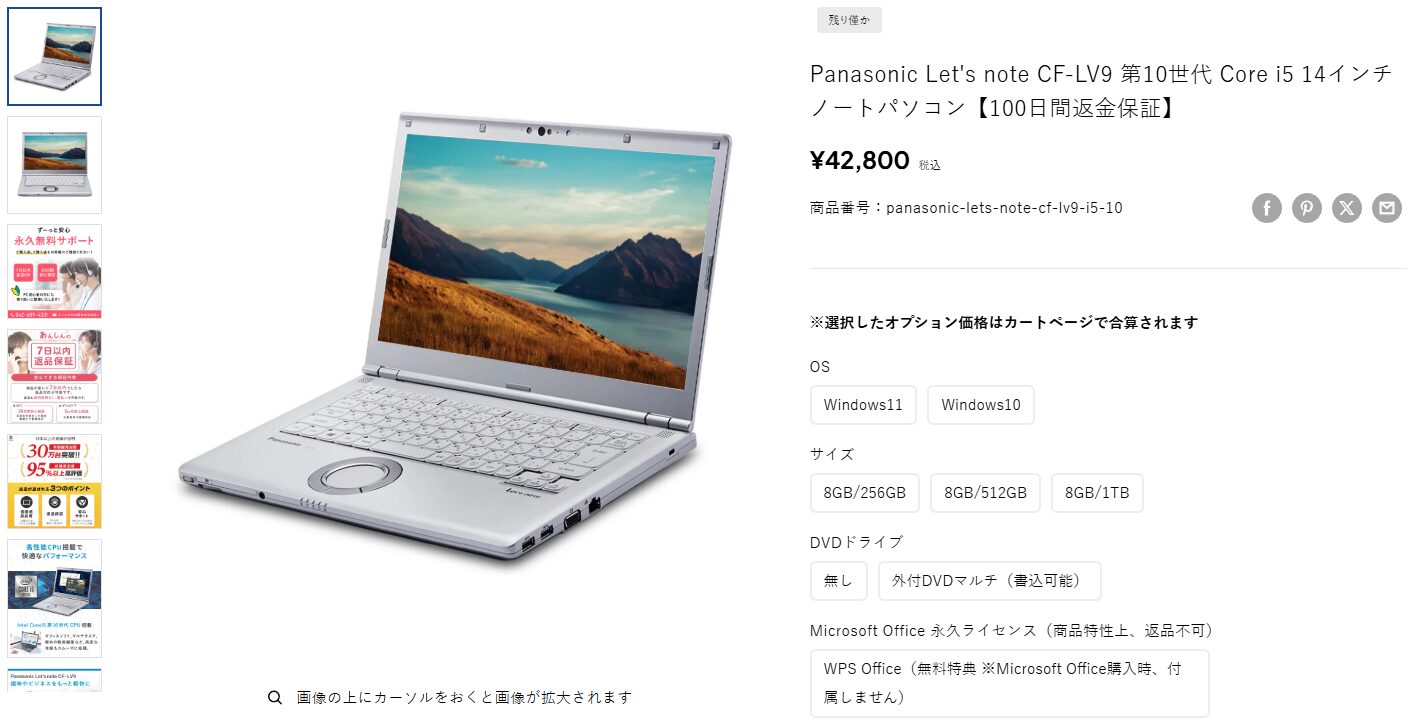The image size is (1416, 727).
Task: Share product via email icon
Action: pyautogui.click(x=1387, y=208)
